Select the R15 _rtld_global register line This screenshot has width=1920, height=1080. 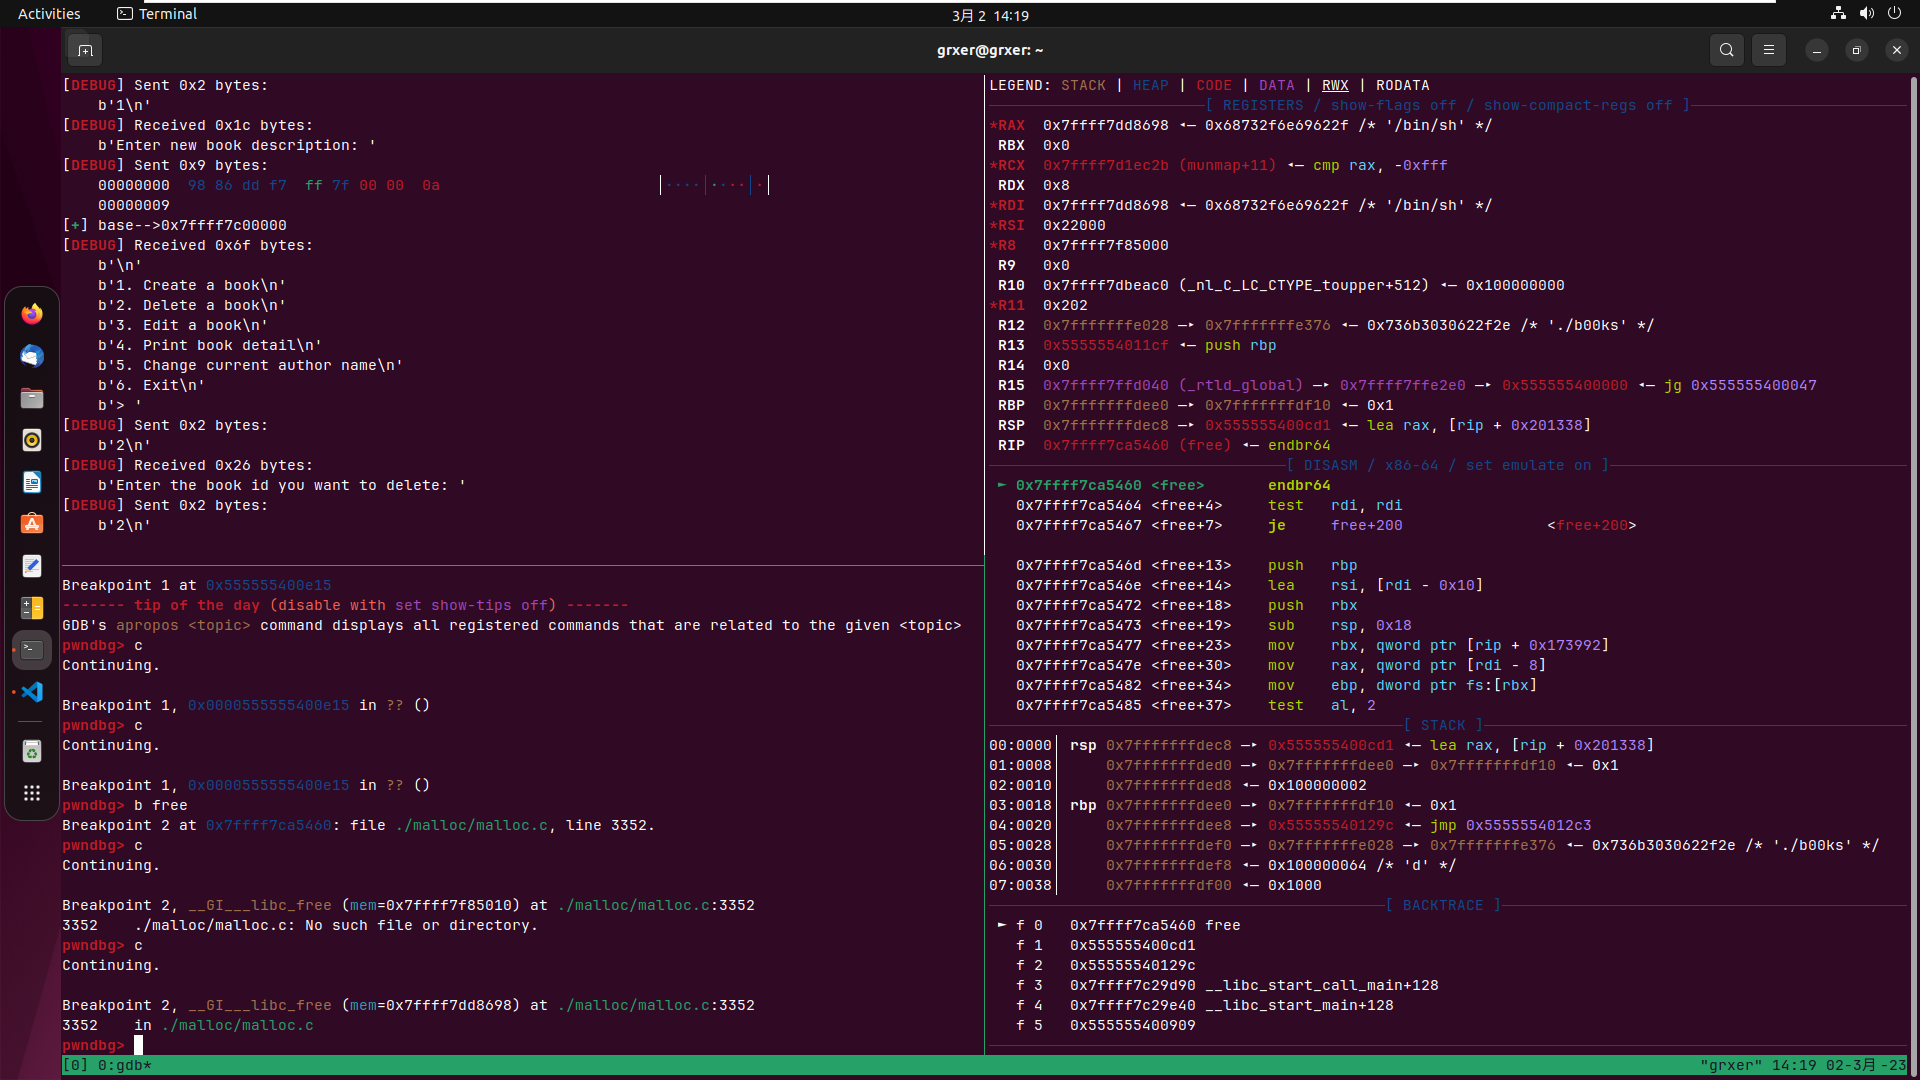pyautogui.click(x=1407, y=386)
